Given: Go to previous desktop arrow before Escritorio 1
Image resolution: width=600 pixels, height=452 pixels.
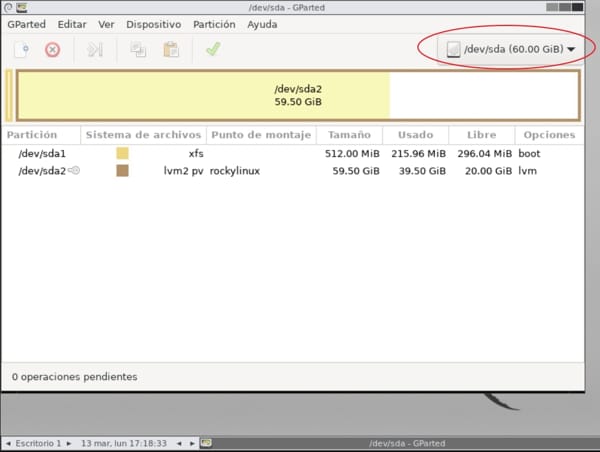Looking at the screenshot, I should pyautogui.click(x=8, y=444).
